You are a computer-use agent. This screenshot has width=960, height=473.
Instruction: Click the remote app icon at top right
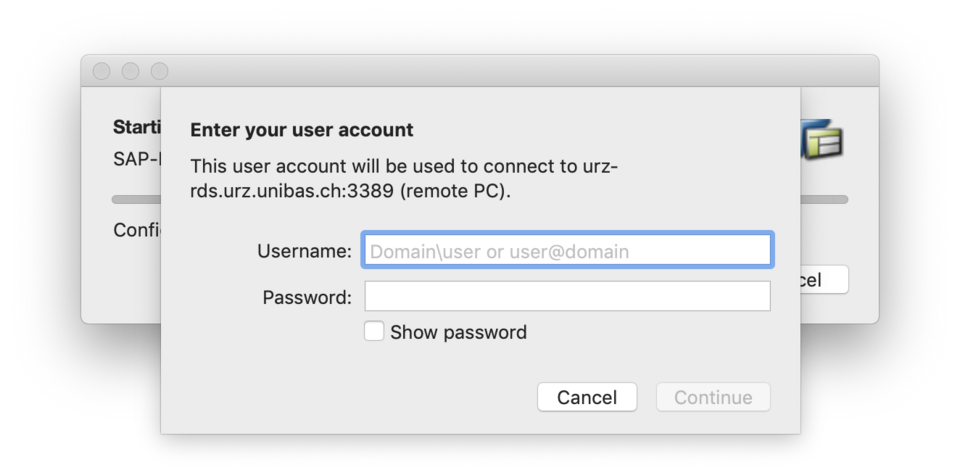click(822, 141)
